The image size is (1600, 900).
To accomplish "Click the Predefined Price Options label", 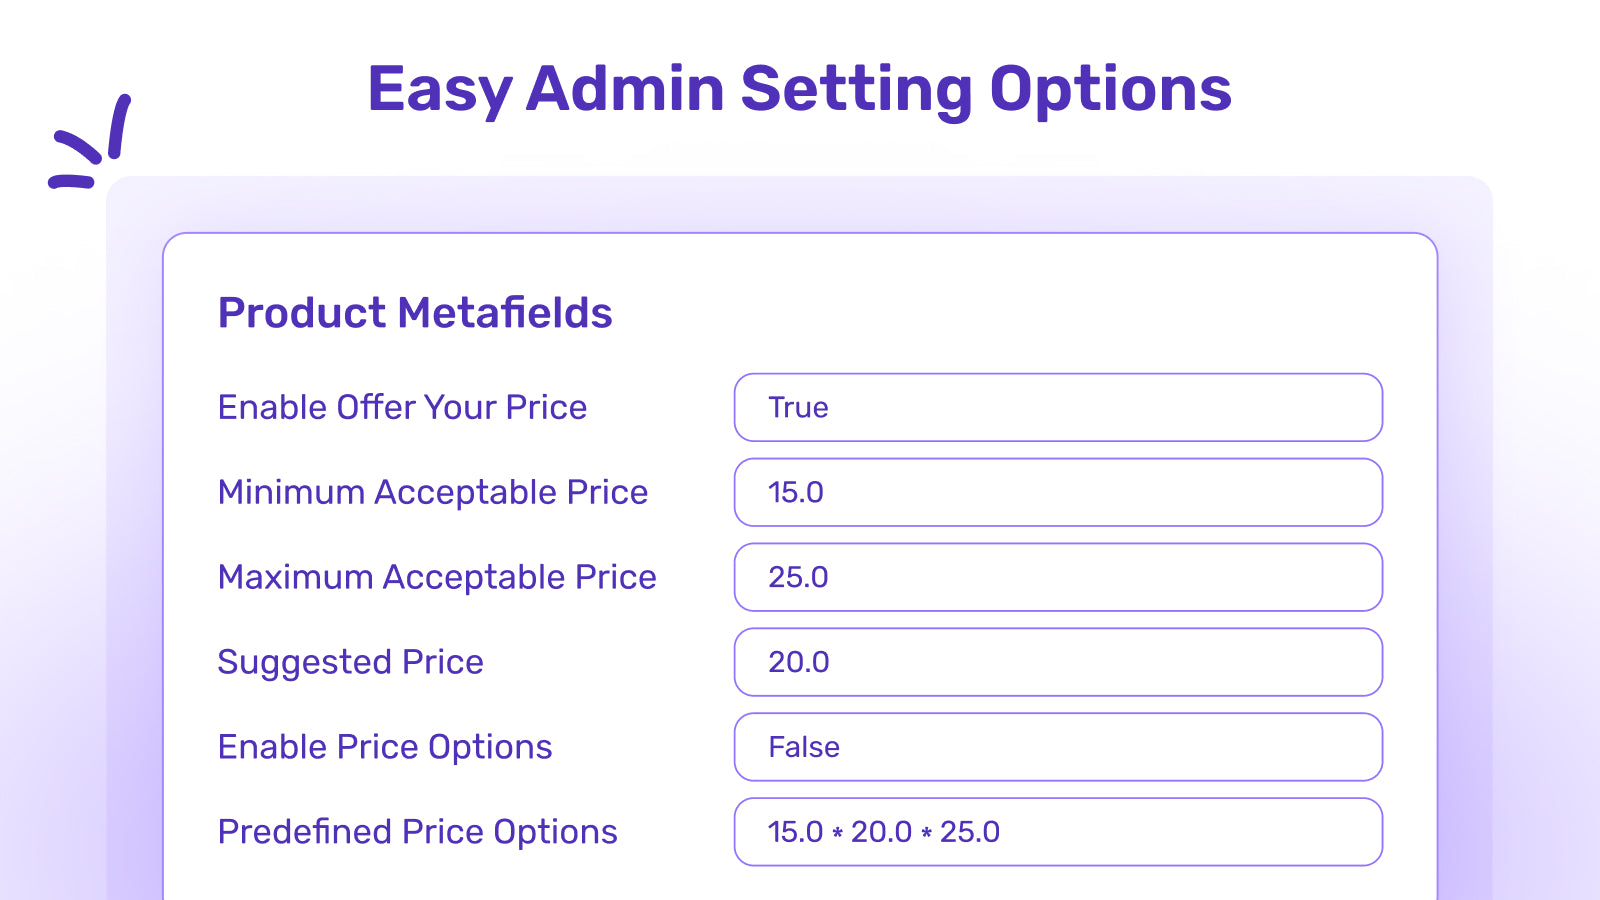I will (x=418, y=833).
